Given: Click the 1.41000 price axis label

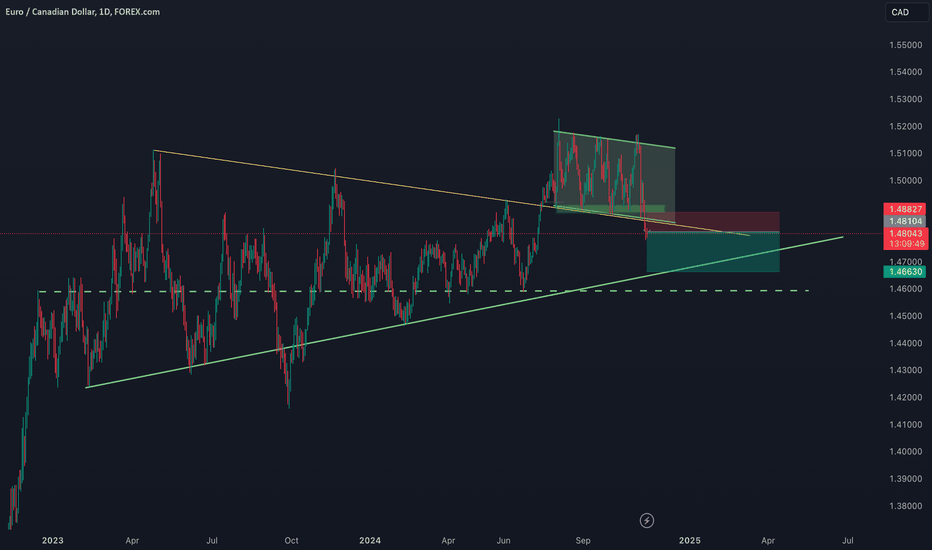Looking at the screenshot, I should click(x=906, y=425).
